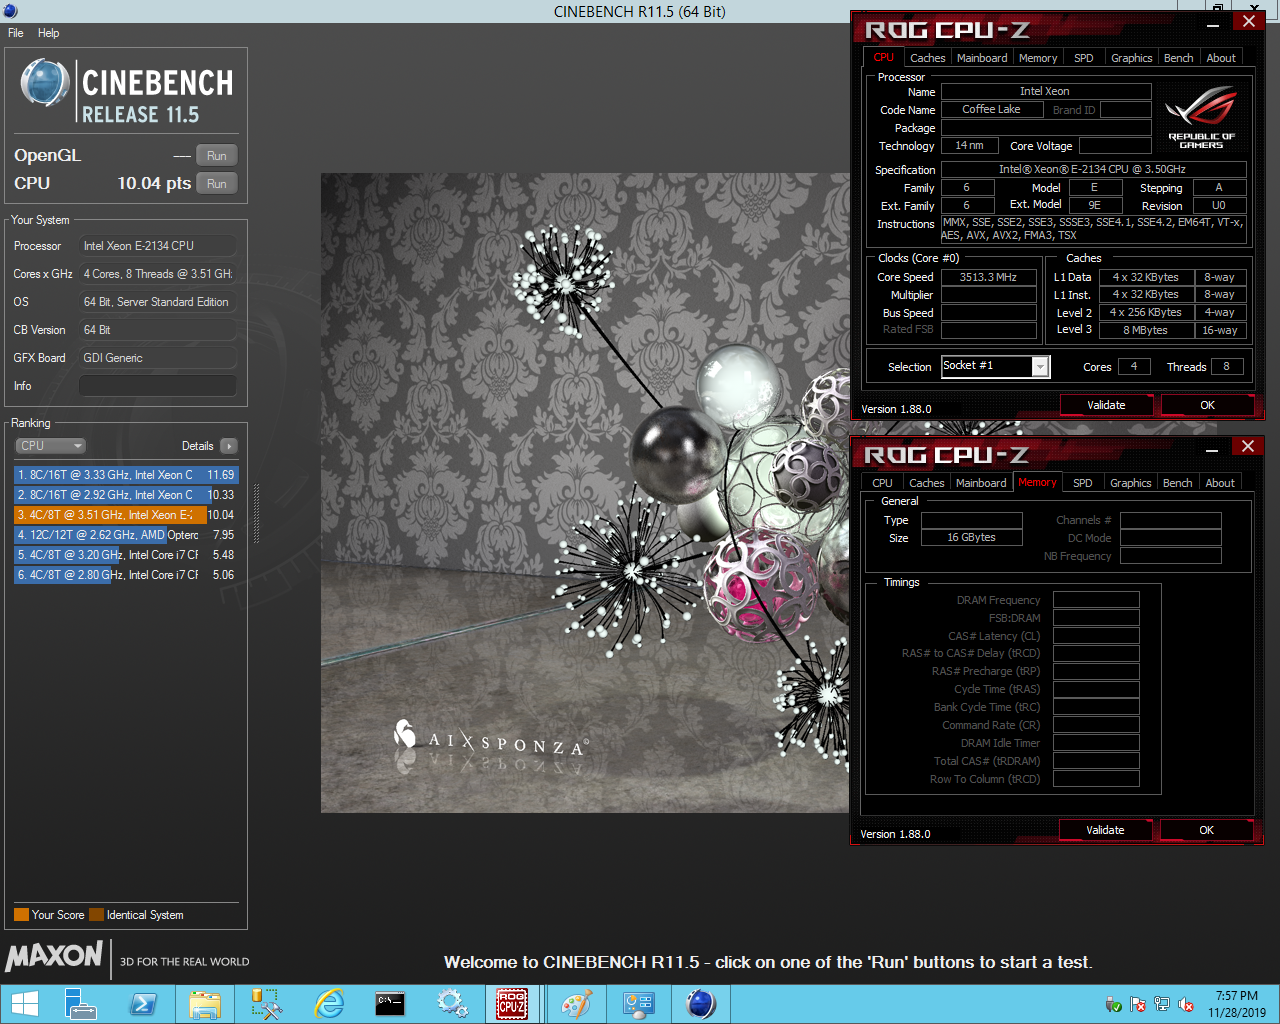Click the left panel resize grip

pos(256,515)
